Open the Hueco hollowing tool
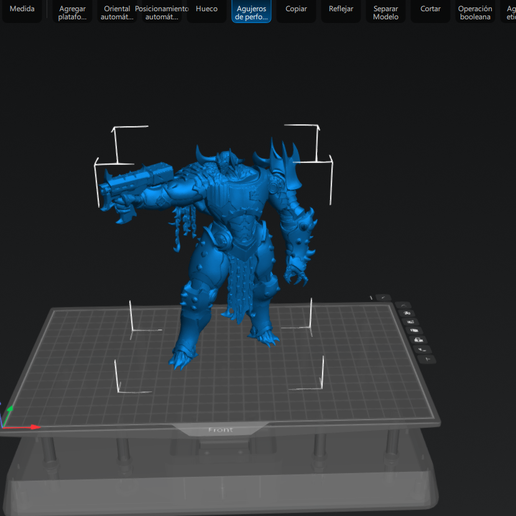Screen dimensions: 516x516 pos(207,11)
